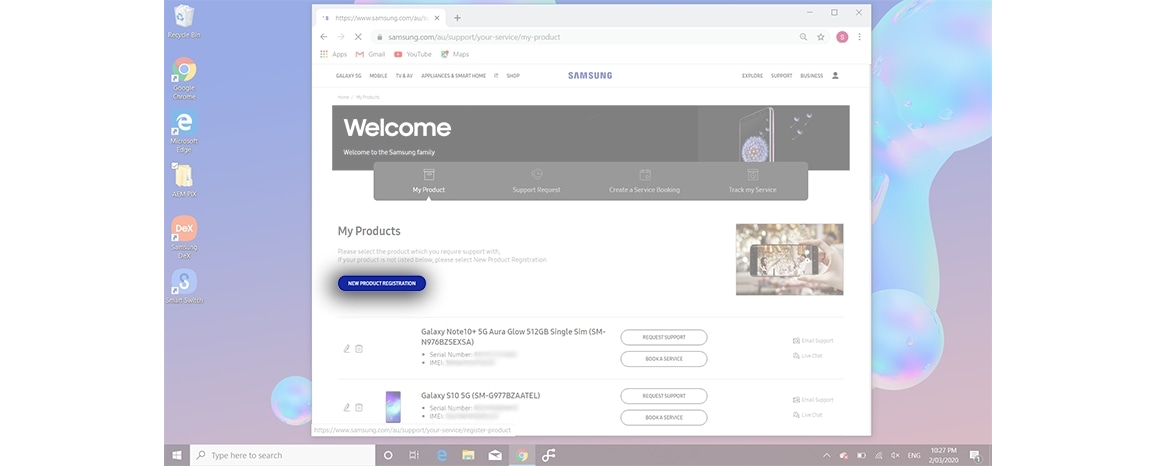
Task: Open the YouTube bookmark
Action: click(413, 54)
